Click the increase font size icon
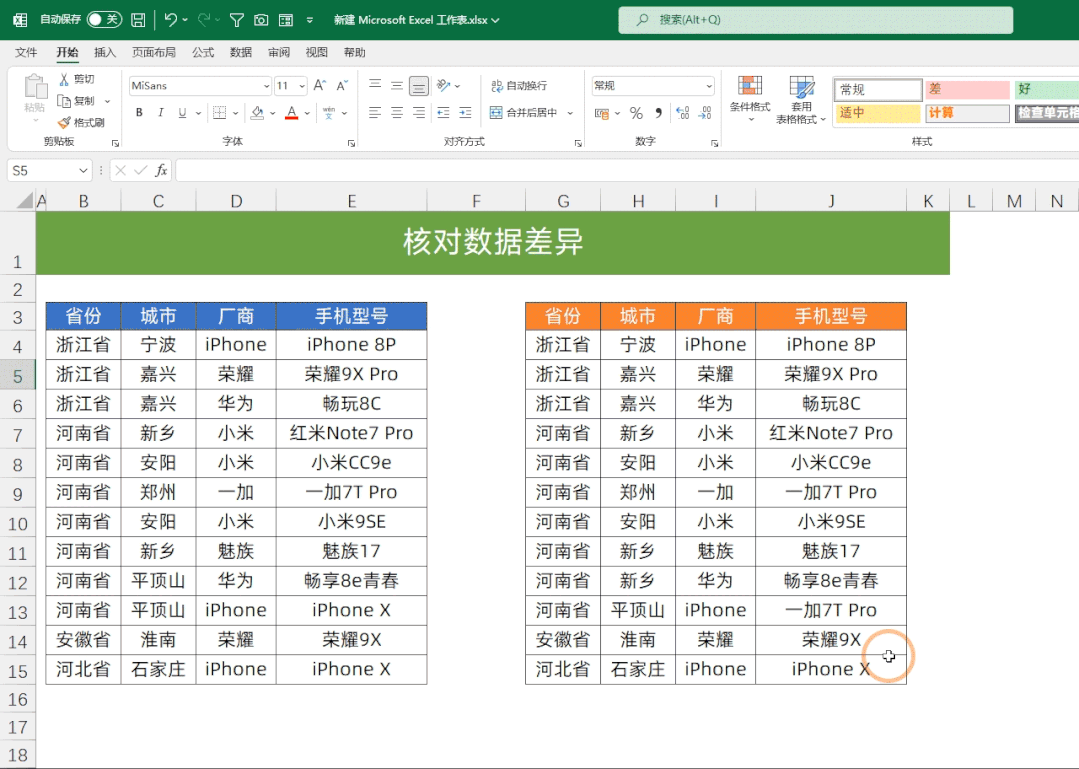The width and height of the screenshot is (1079, 769). (x=320, y=85)
